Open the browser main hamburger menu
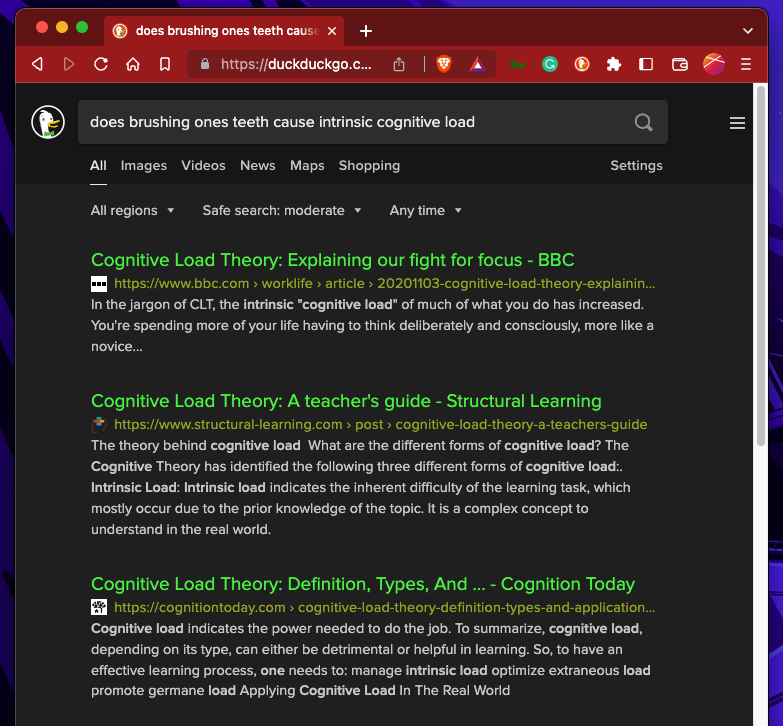 point(746,64)
